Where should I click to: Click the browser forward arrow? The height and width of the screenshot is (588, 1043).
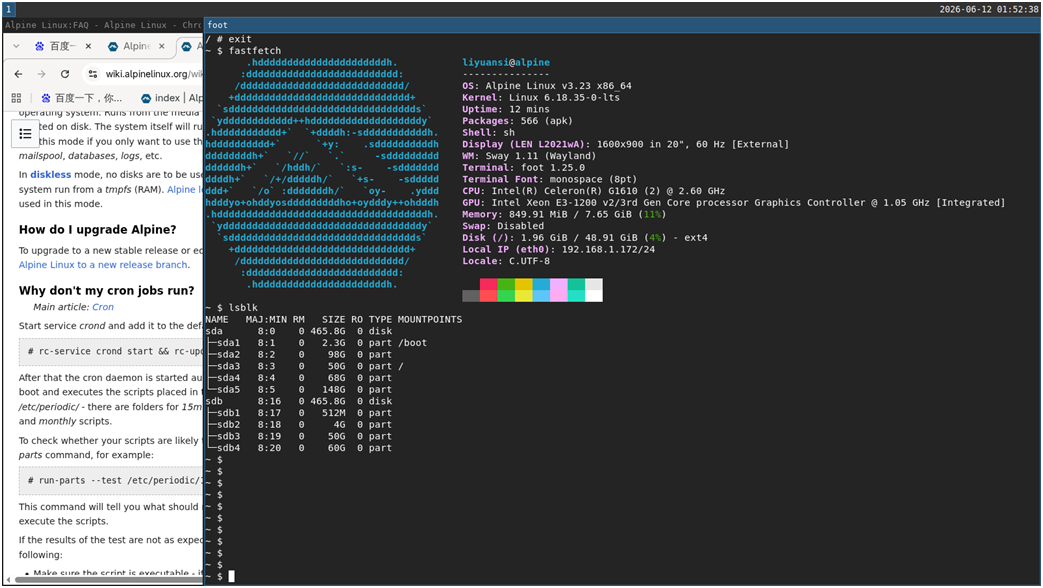point(41,74)
